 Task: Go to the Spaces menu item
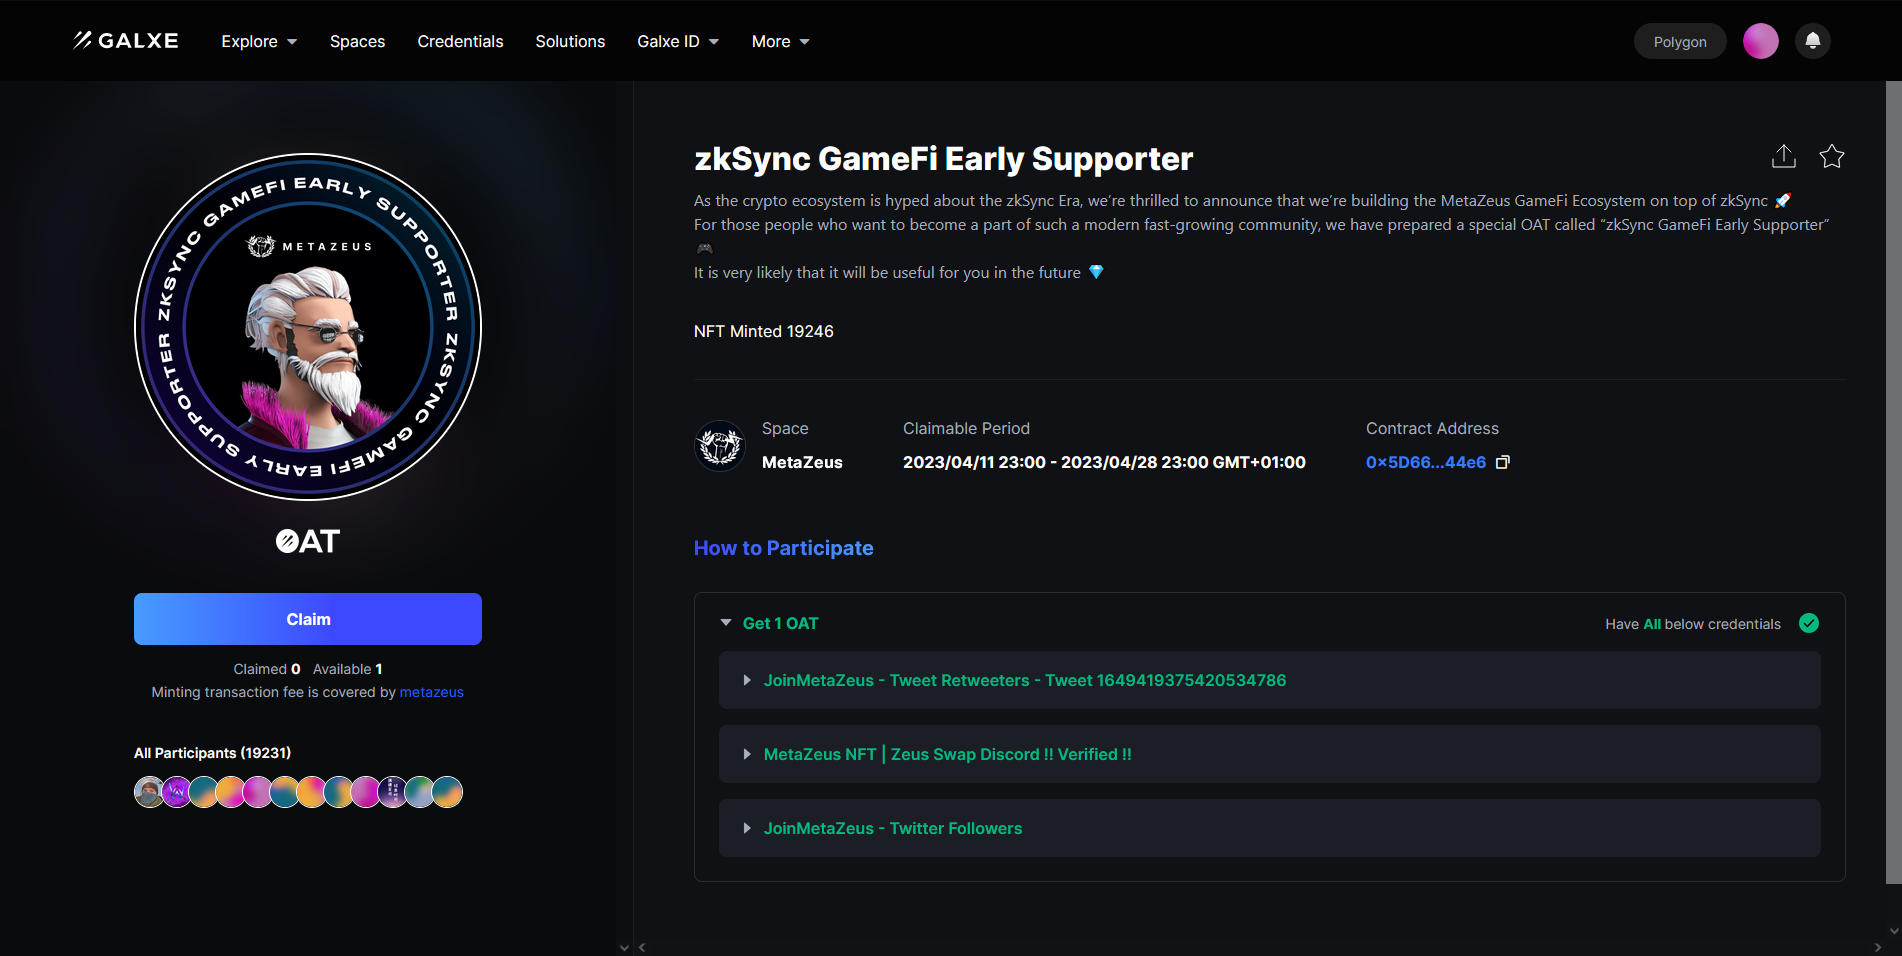(x=357, y=41)
